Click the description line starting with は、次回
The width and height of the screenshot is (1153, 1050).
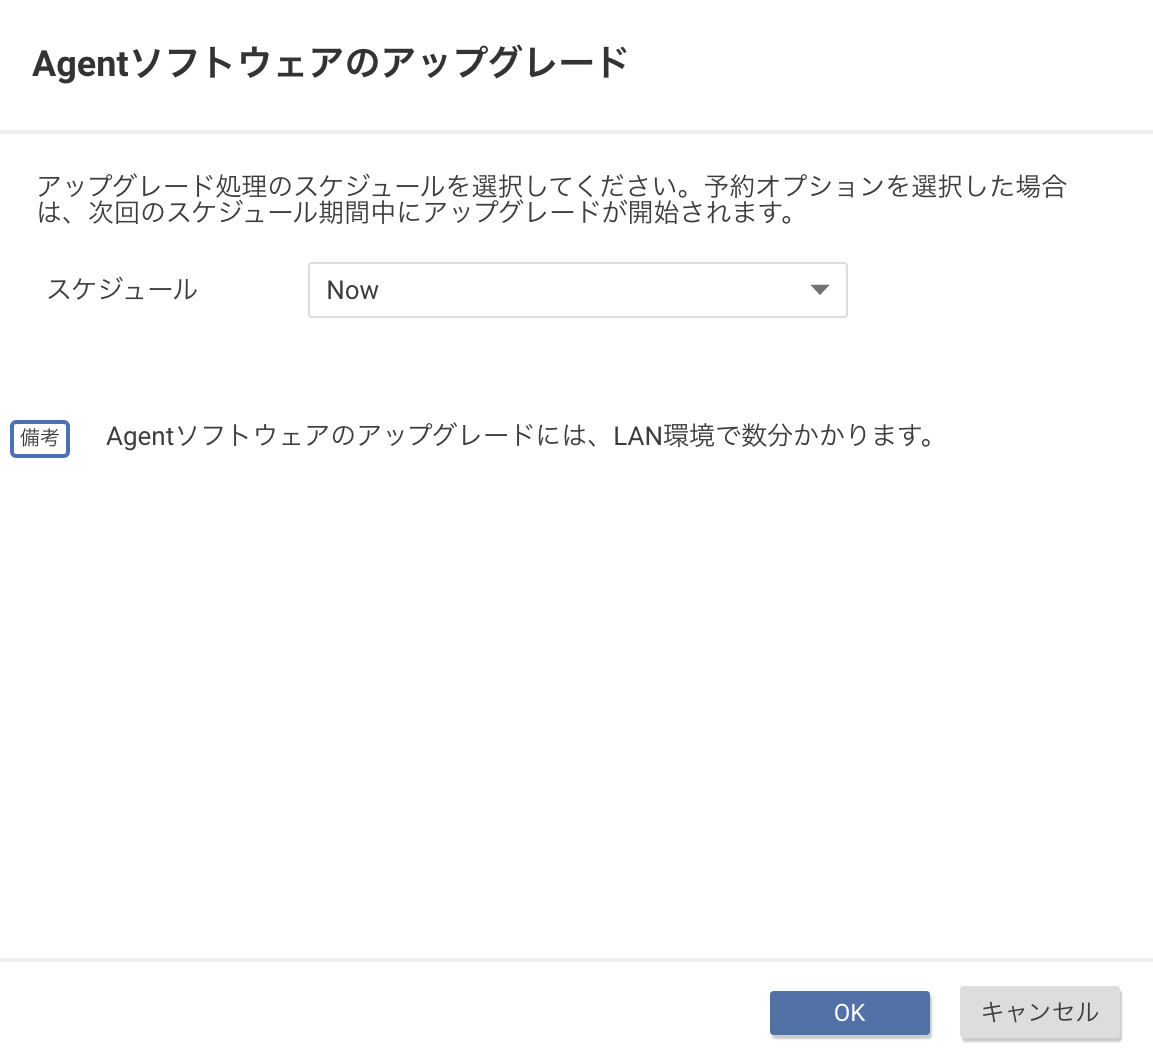tap(415, 214)
